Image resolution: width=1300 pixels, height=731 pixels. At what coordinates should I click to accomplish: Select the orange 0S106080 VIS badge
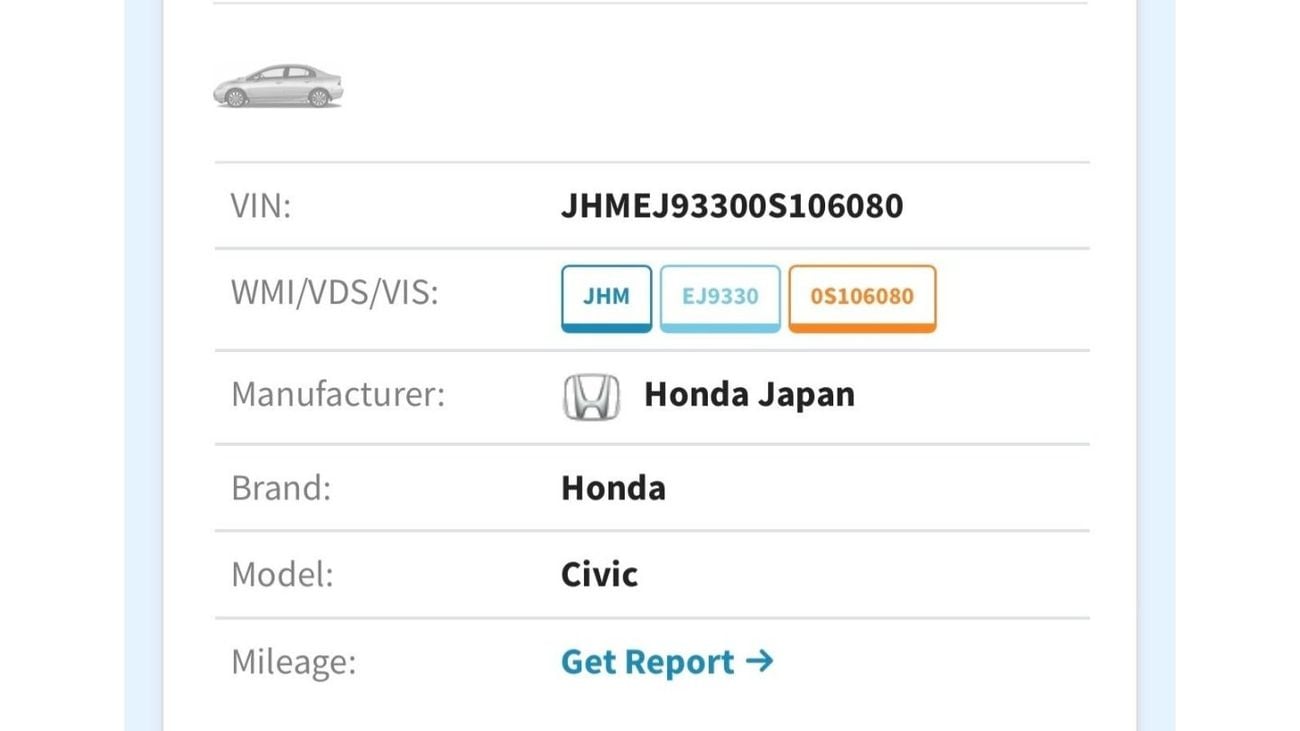862,296
